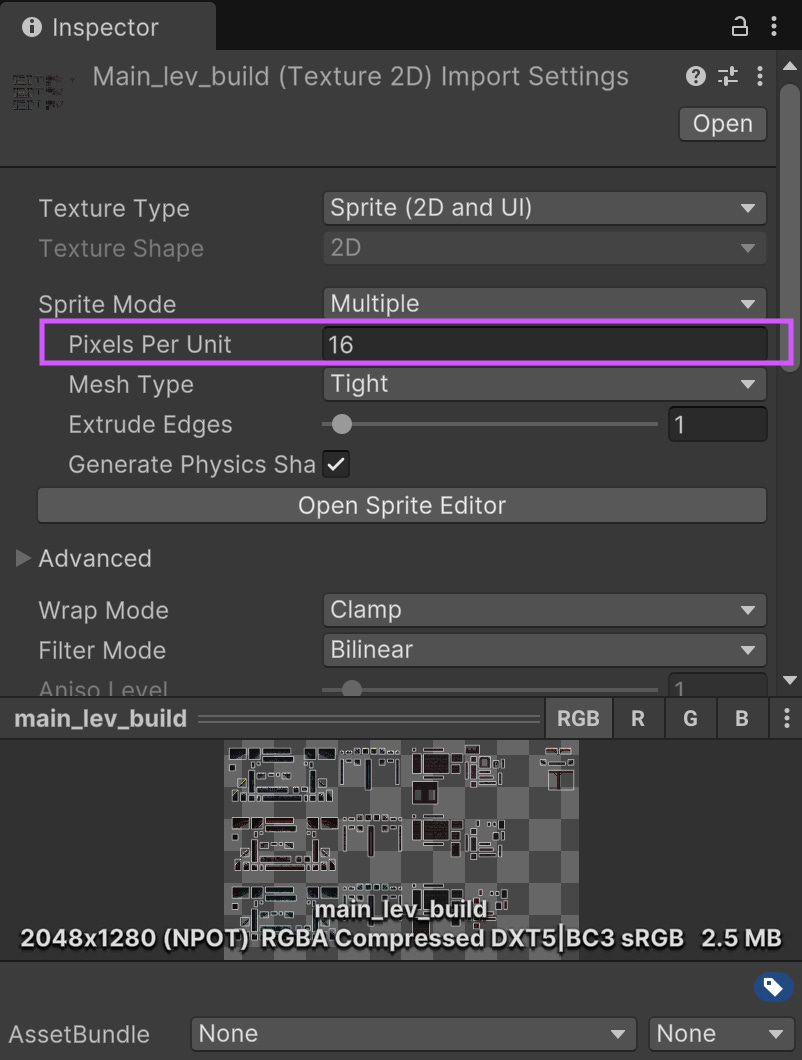Image resolution: width=802 pixels, height=1060 pixels.
Task: Click the Open button
Action: [x=723, y=124]
